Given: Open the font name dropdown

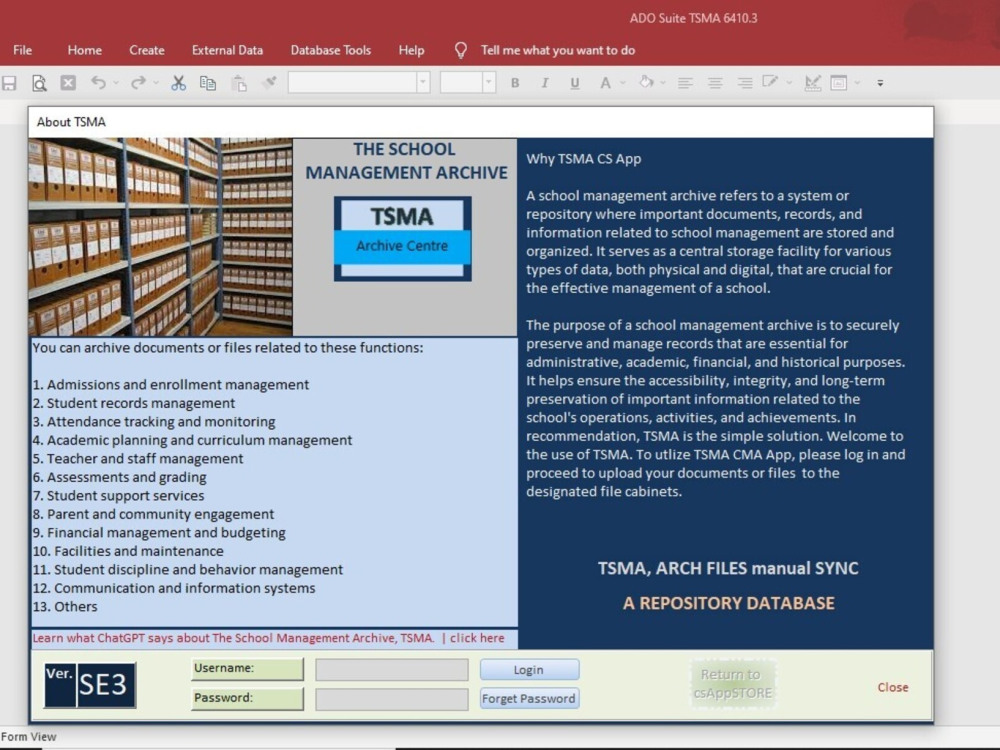Looking at the screenshot, I should (x=423, y=82).
